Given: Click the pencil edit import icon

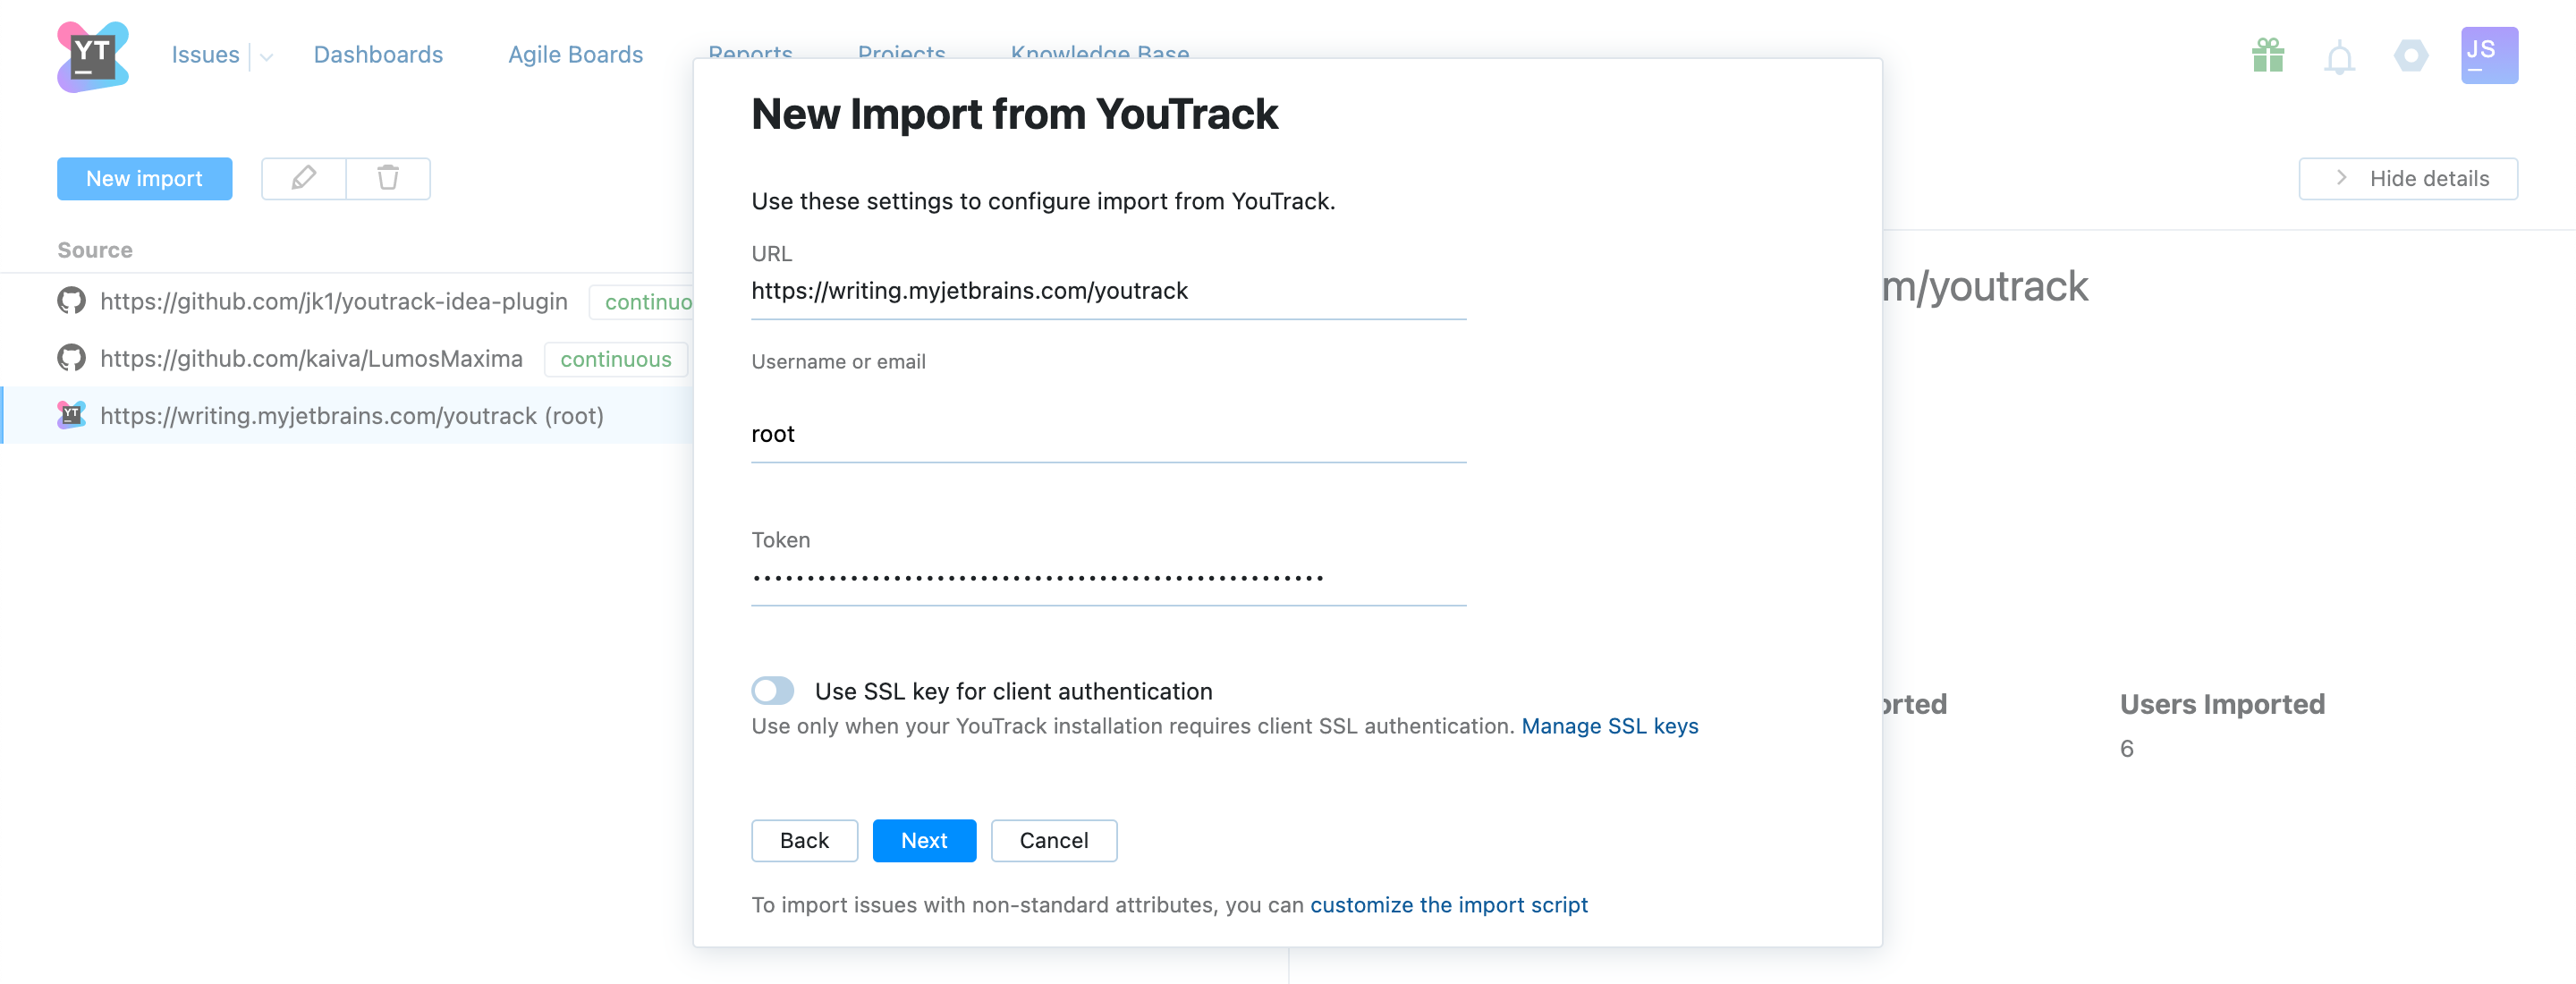Looking at the screenshot, I should (303, 179).
